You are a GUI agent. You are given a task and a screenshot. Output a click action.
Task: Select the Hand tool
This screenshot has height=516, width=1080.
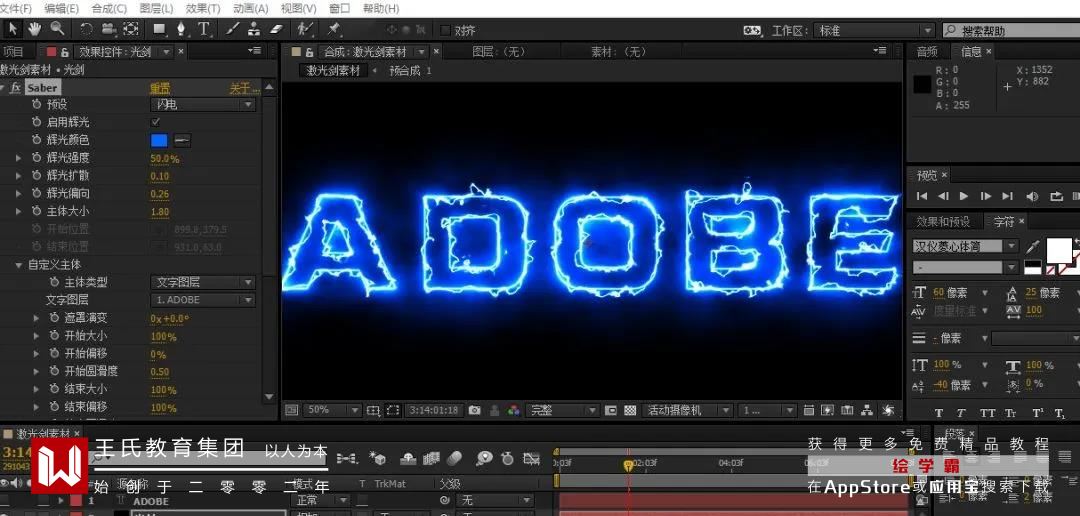pos(34,29)
